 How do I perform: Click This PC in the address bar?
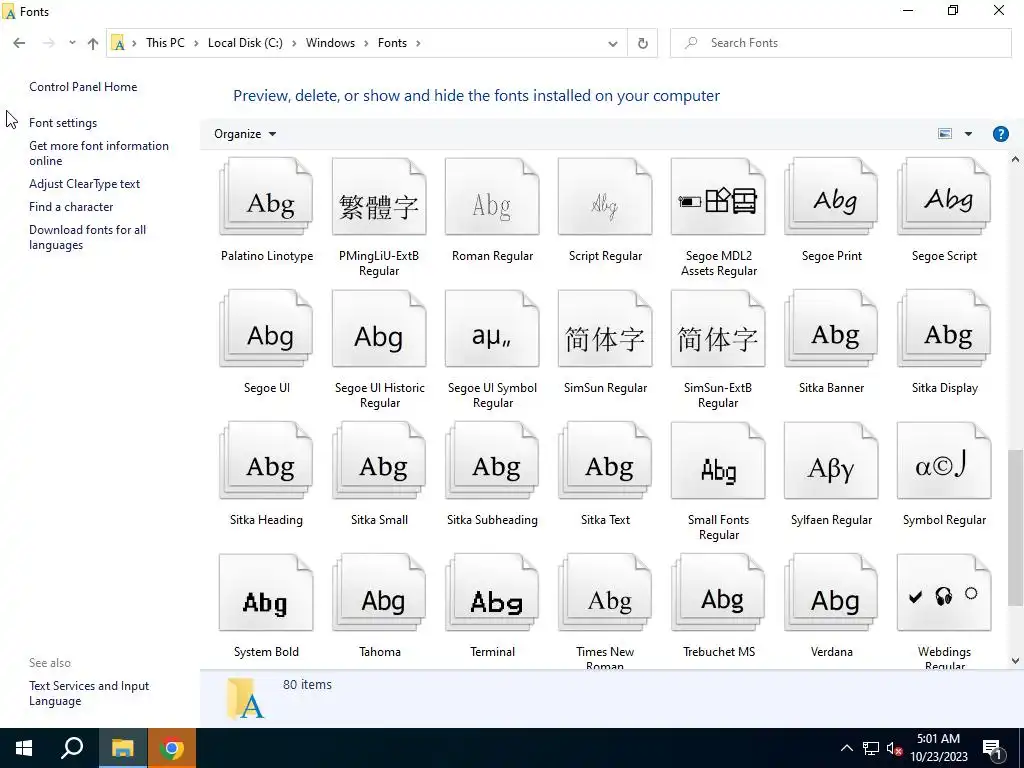(165, 43)
